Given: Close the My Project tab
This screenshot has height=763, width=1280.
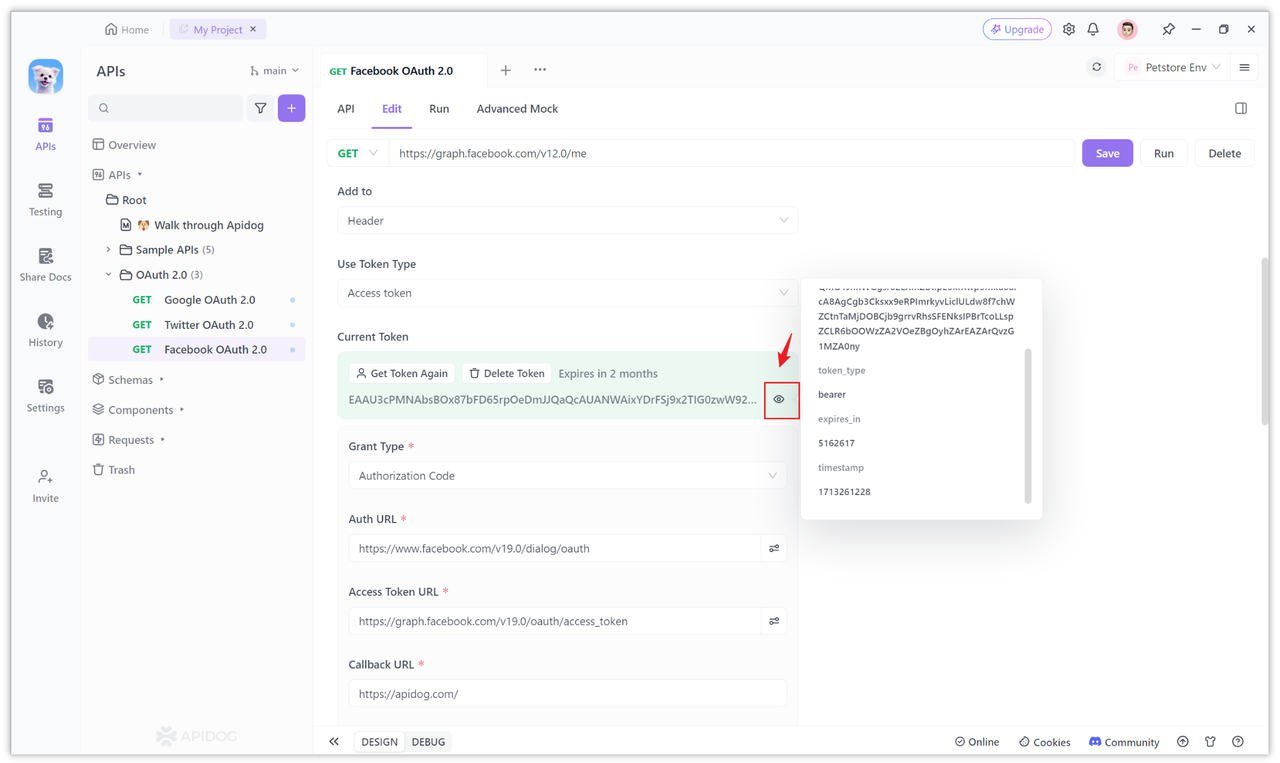Looking at the screenshot, I should coord(253,29).
